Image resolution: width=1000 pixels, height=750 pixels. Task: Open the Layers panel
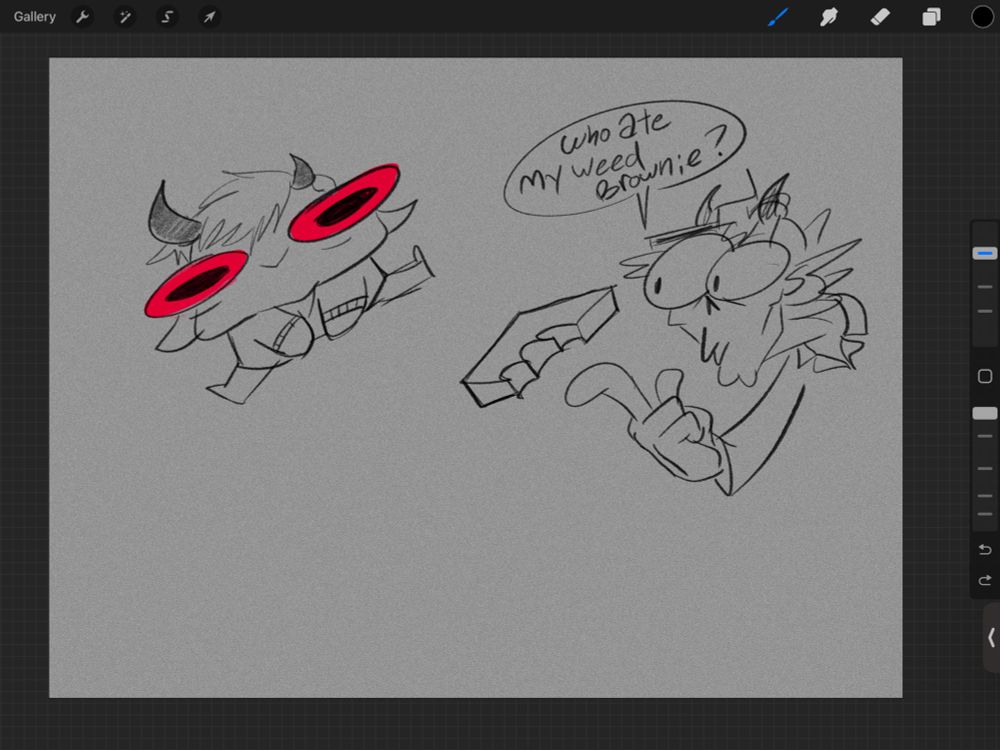(x=931, y=17)
